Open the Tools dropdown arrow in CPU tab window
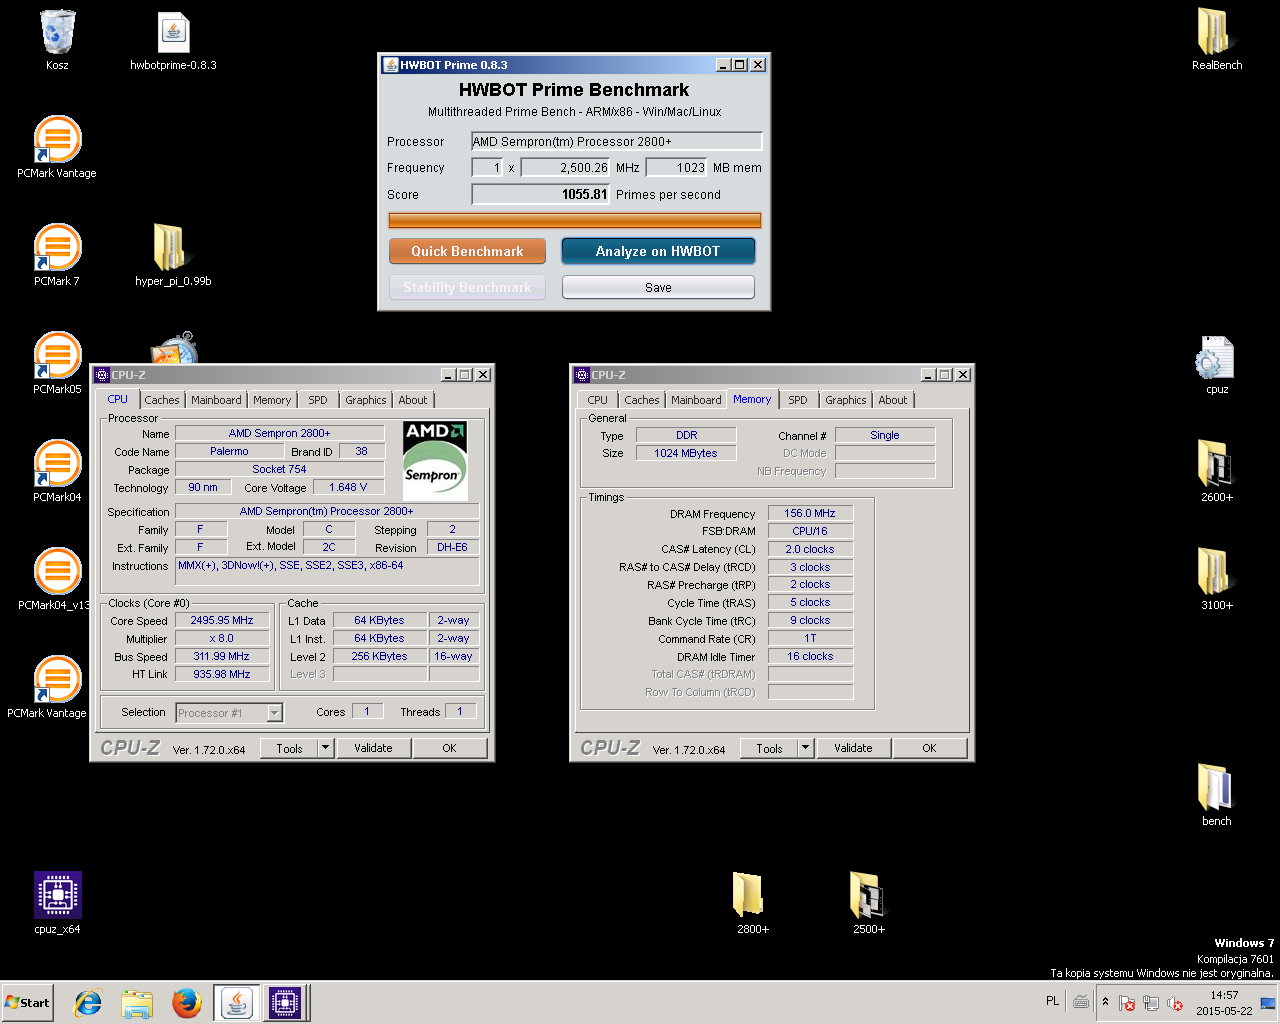This screenshot has width=1280, height=1024. tap(325, 748)
